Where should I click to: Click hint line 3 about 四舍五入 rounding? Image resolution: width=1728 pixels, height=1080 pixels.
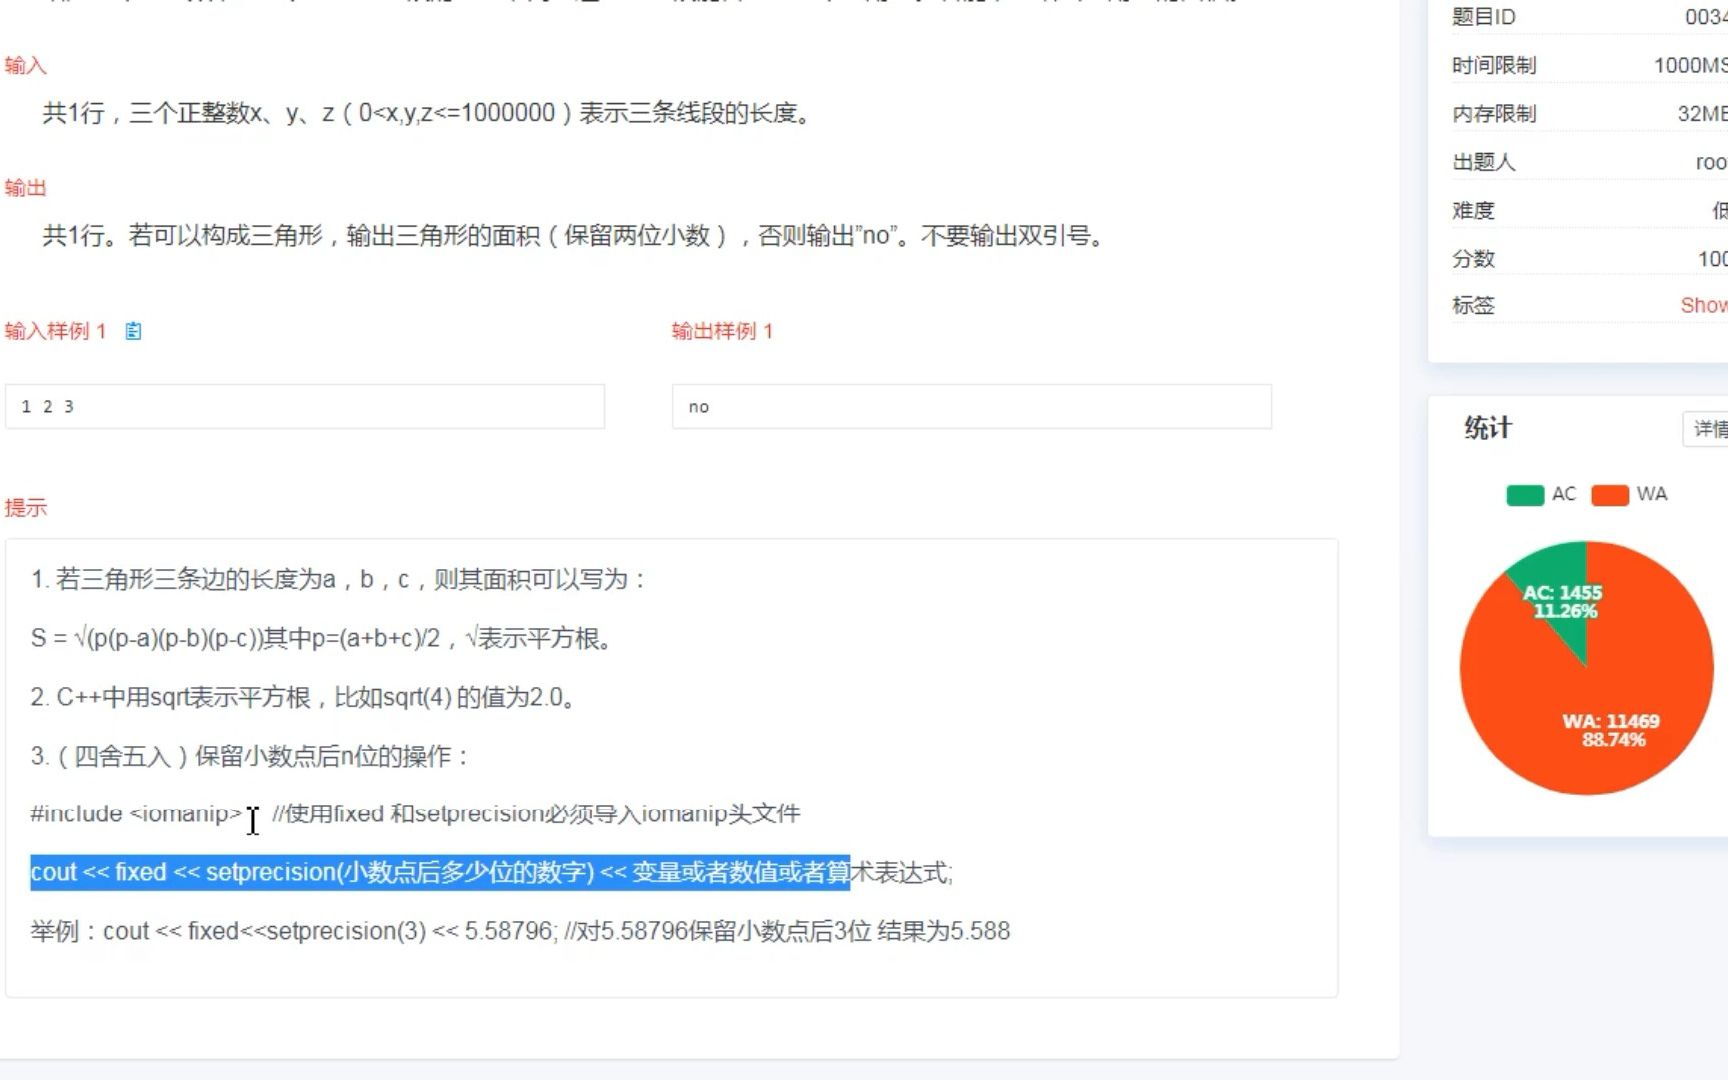250,756
